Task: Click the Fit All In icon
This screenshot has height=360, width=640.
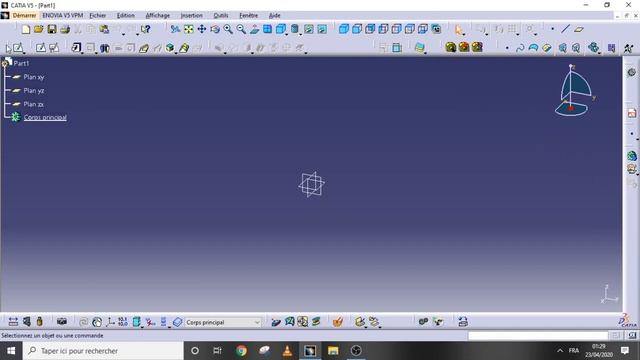Action: (189, 29)
